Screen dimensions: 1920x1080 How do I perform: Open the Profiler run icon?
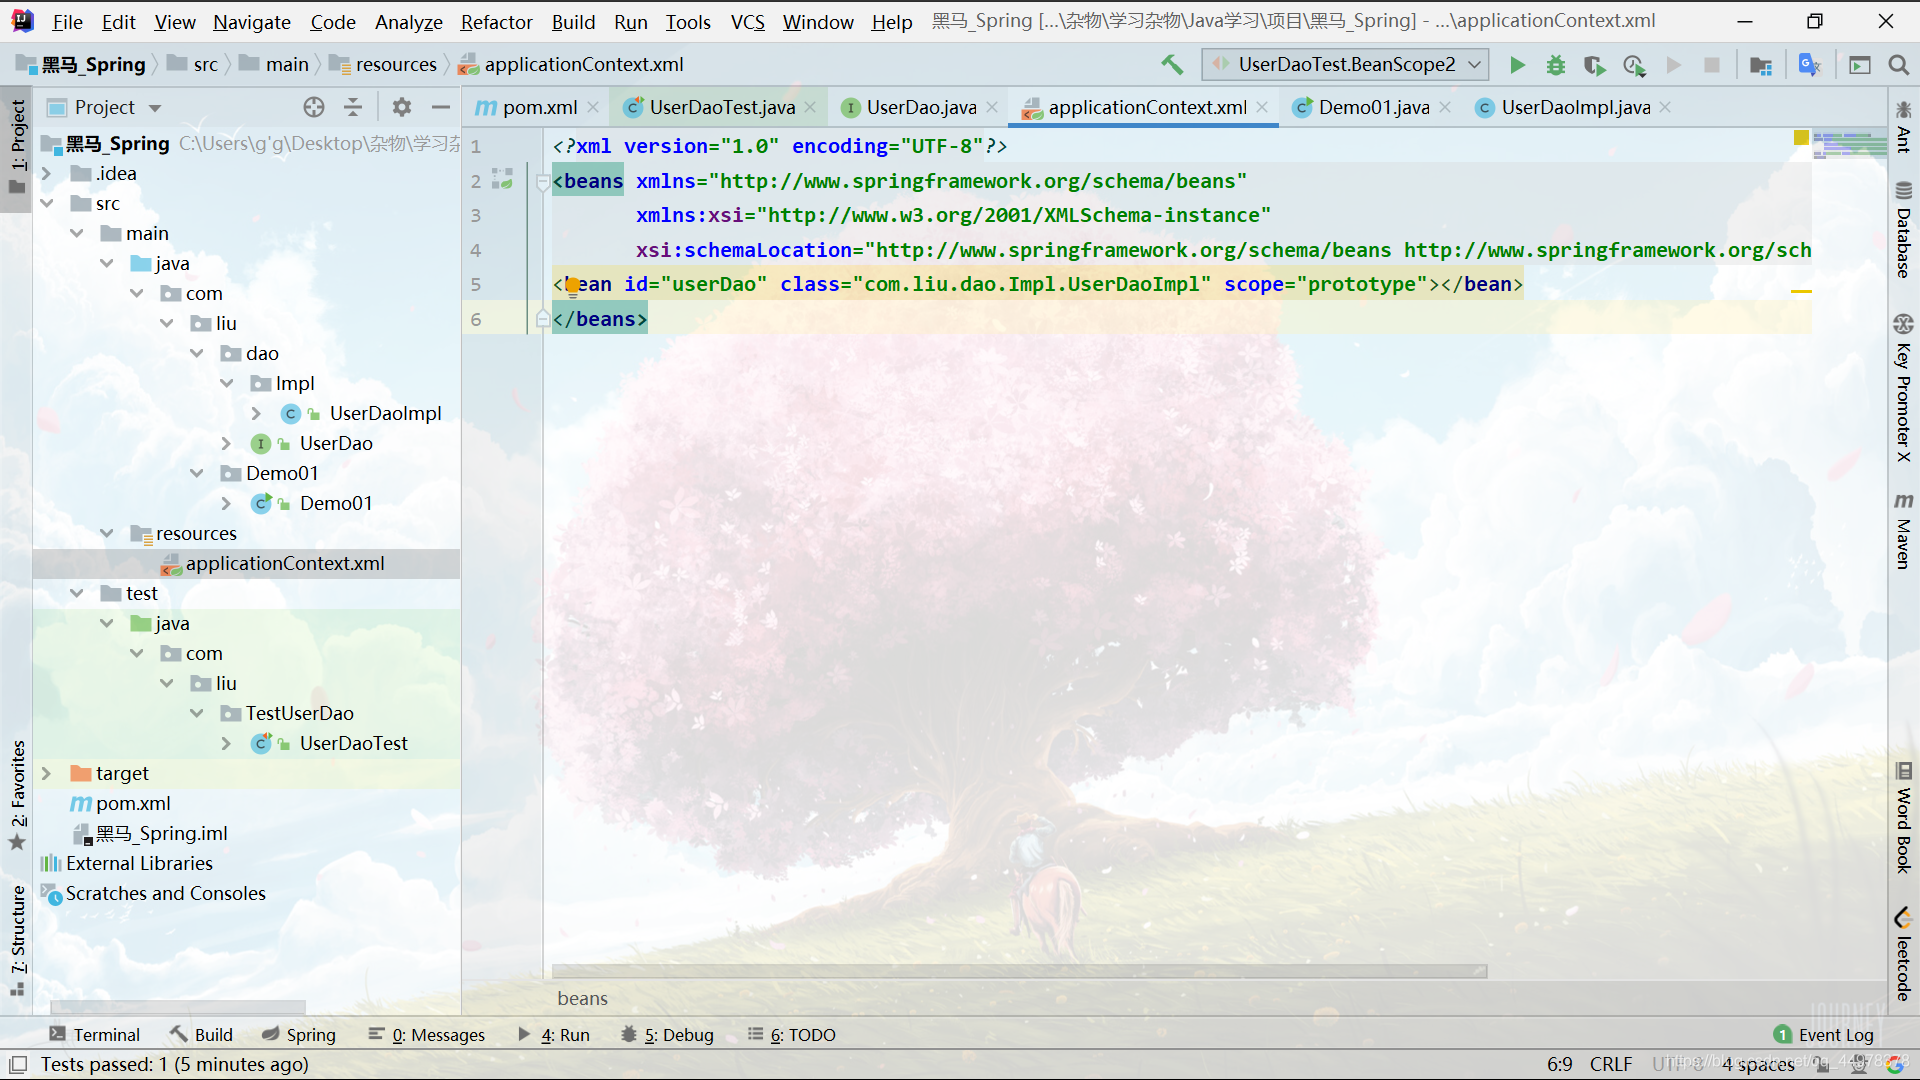click(x=1634, y=65)
